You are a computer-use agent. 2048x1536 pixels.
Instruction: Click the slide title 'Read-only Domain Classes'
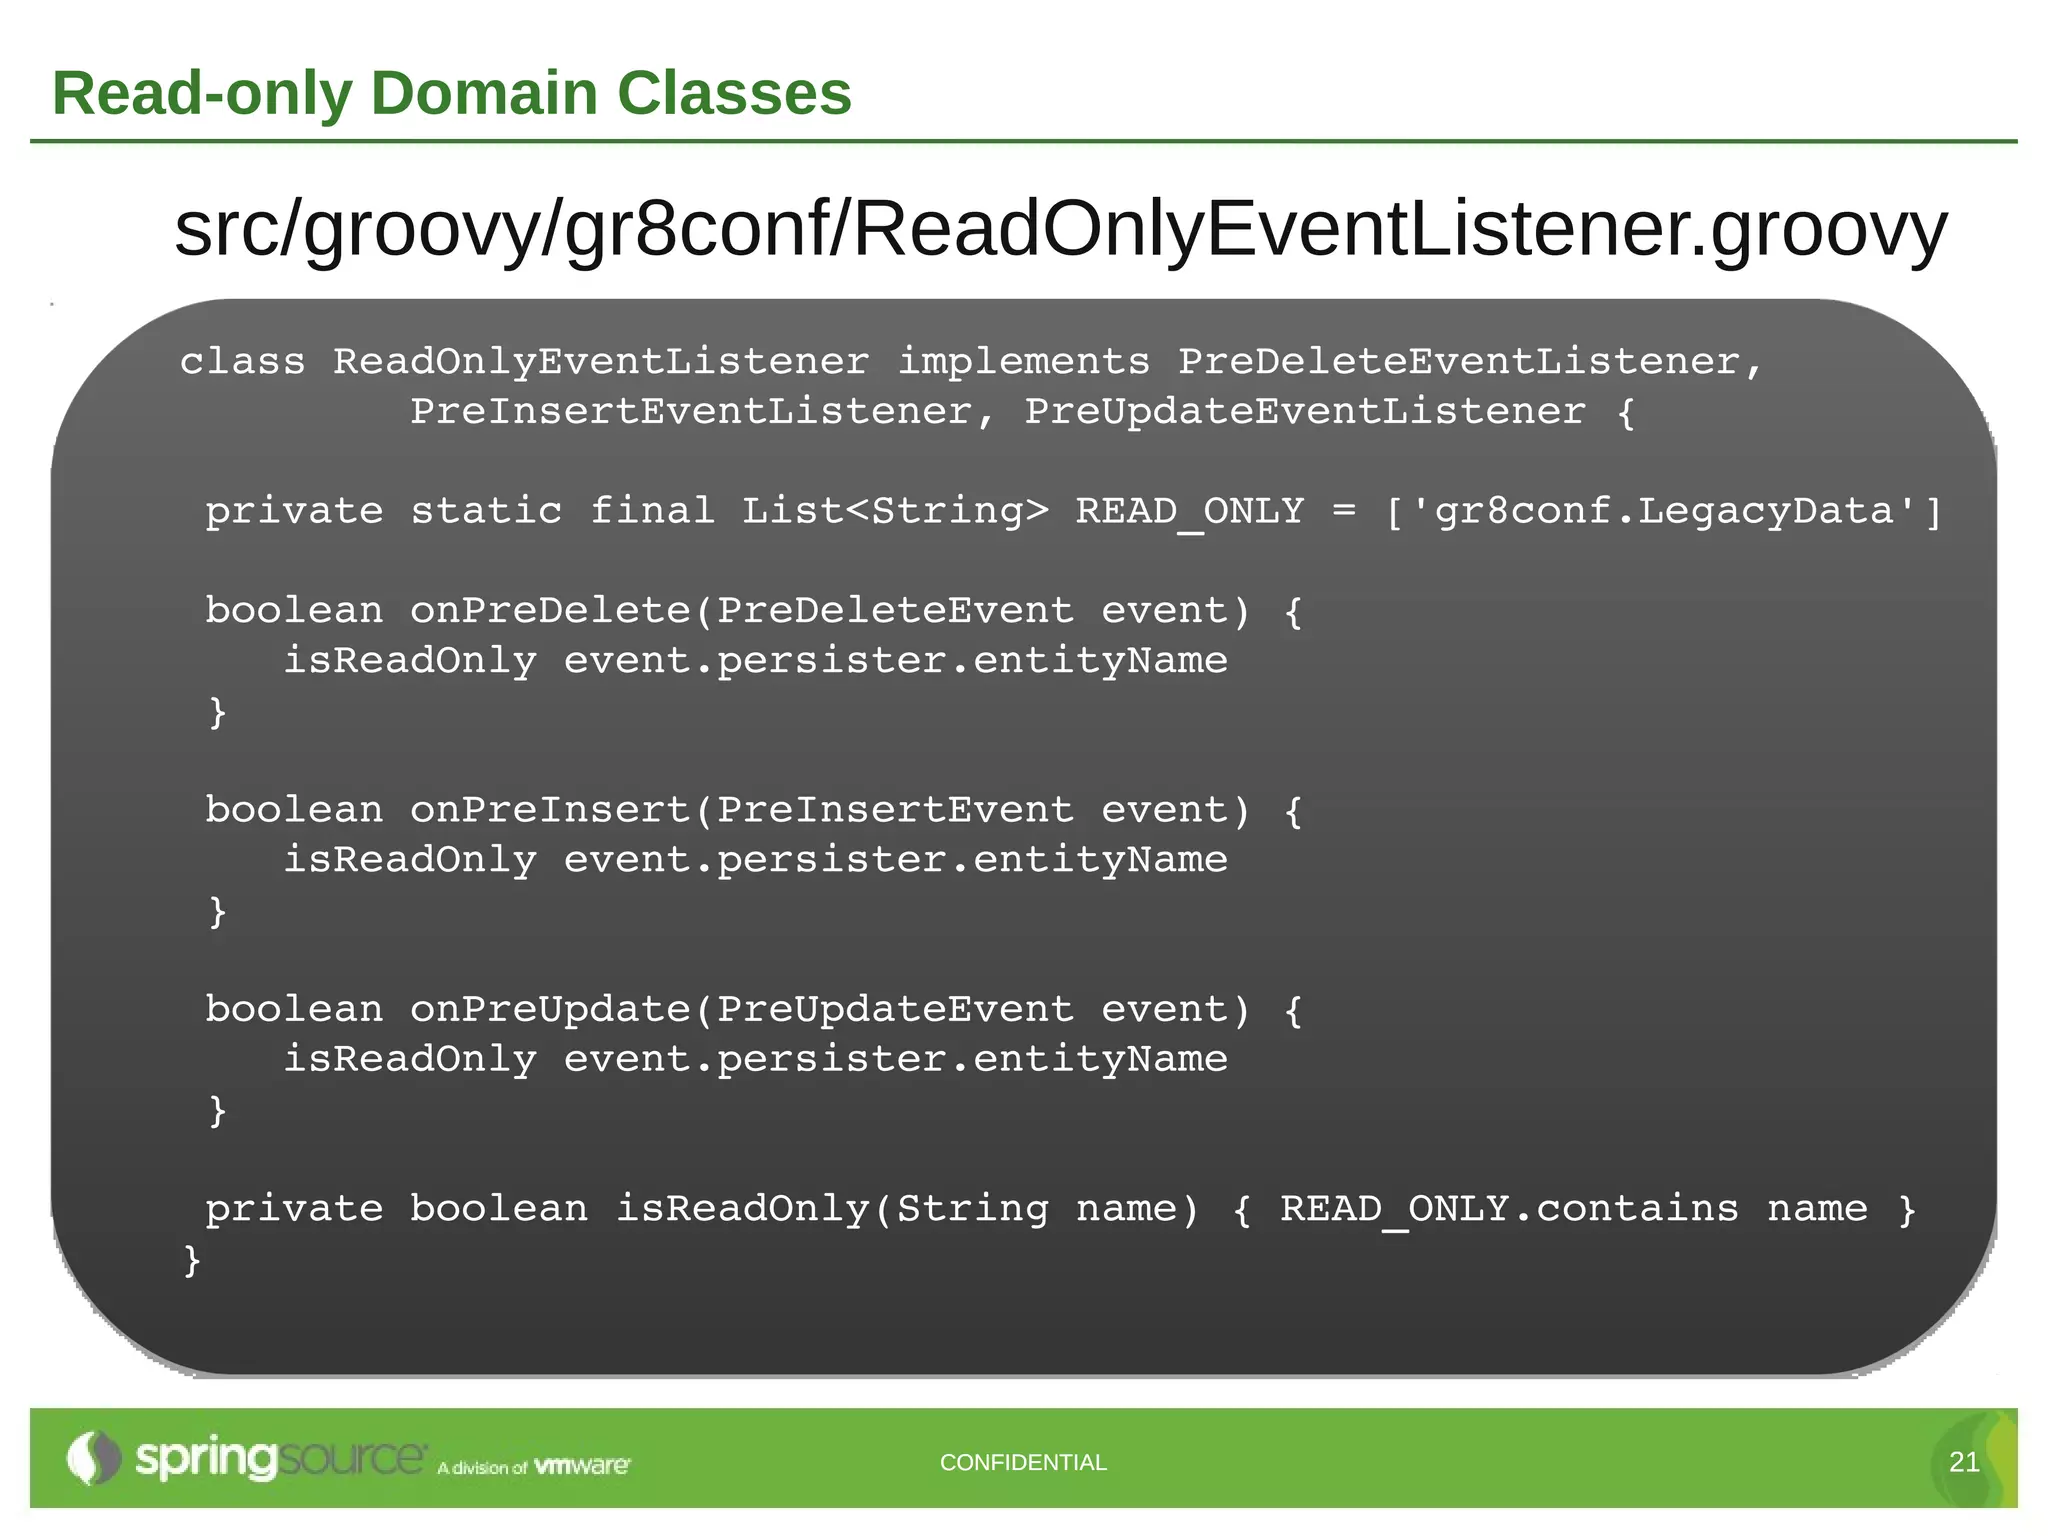(x=452, y=93)
